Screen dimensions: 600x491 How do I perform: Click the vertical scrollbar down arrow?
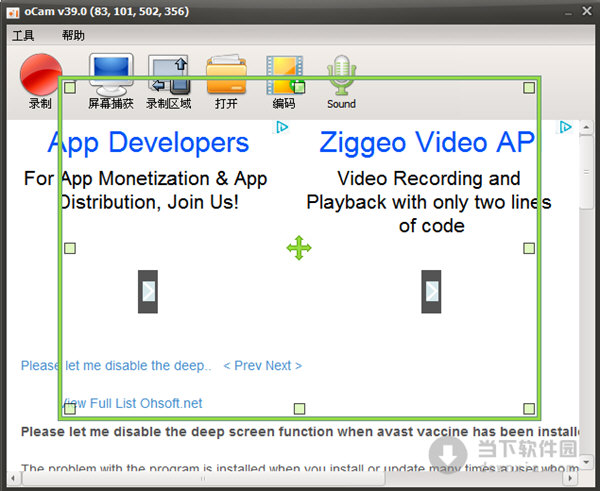click(x=586, y=461)
